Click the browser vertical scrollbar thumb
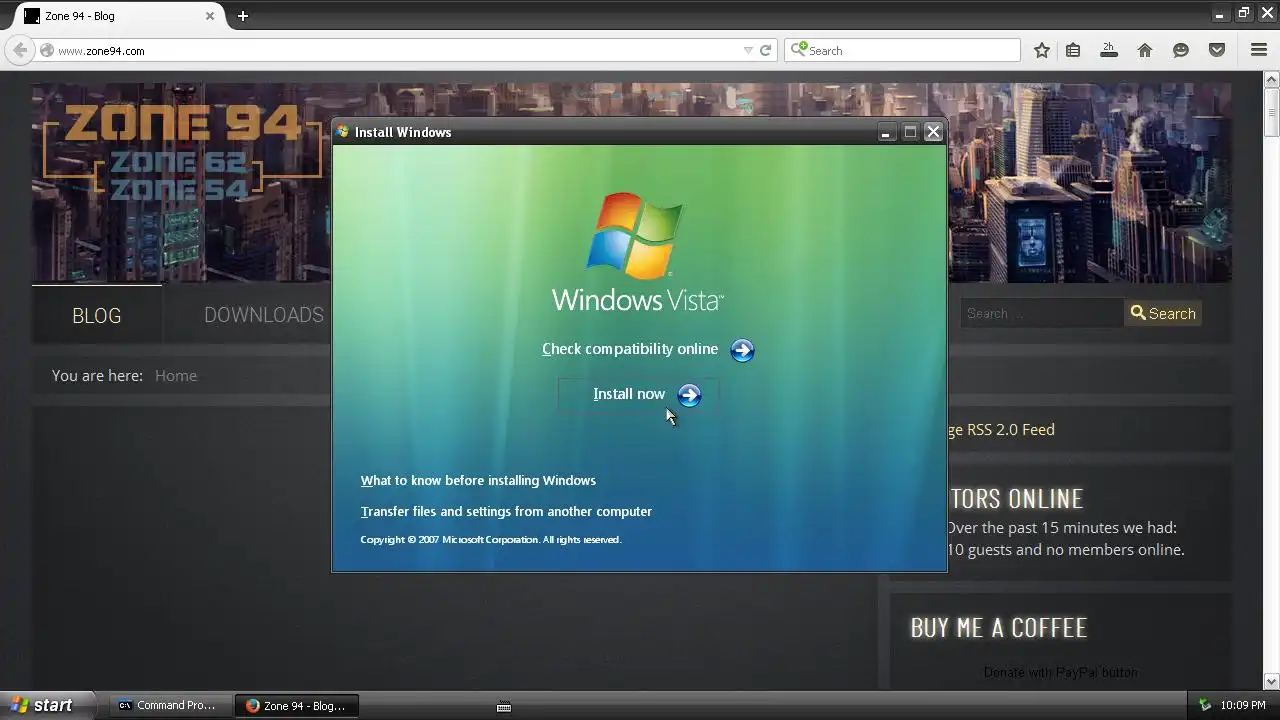The width and height of the screenshot is (1280, 720). 1272,111
